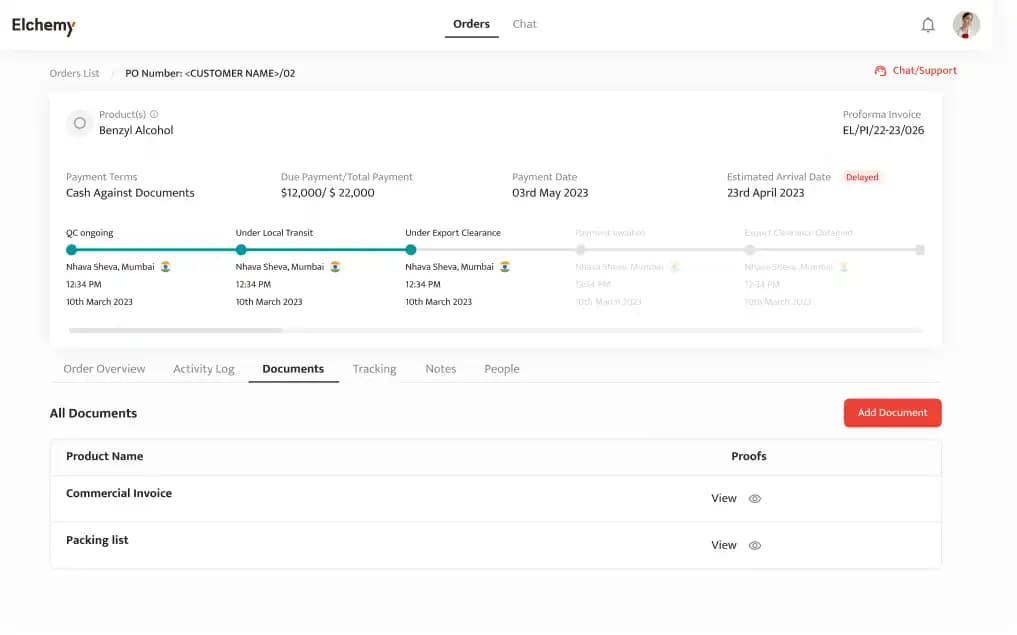Click the info icon next to Product(s)
This screenshot has width=1017, height=635.
154,114
